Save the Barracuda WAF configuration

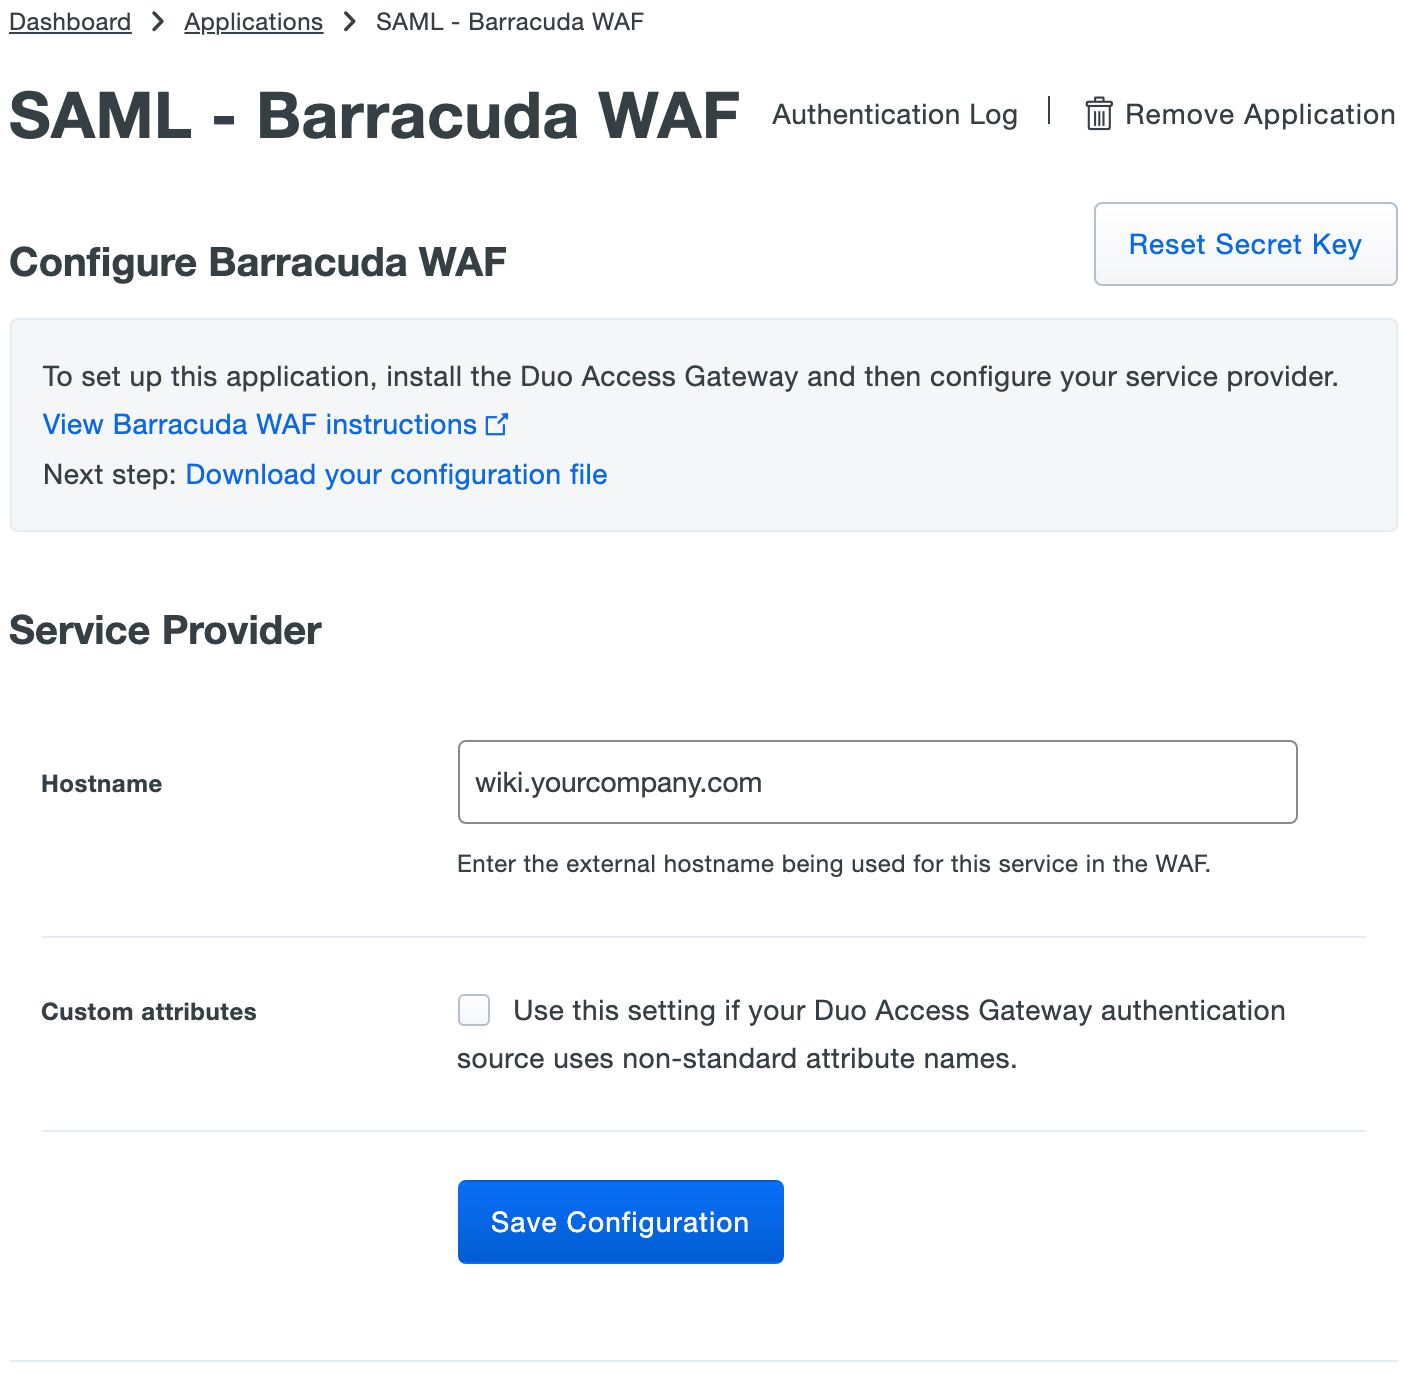620,1221
